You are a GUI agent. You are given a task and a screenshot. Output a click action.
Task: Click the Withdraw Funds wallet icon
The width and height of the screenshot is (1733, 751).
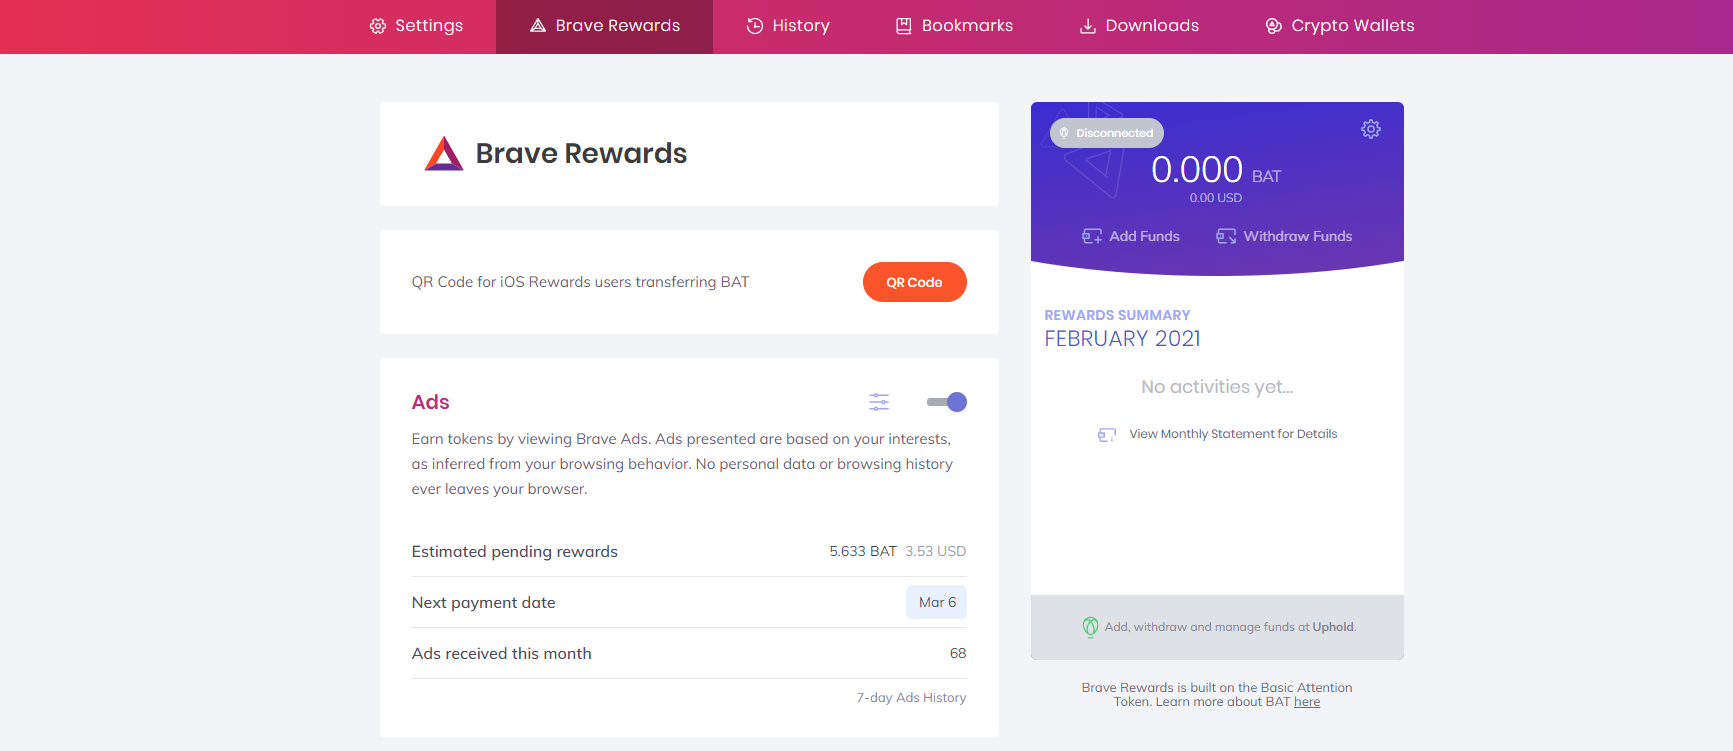click(1226, 236)
